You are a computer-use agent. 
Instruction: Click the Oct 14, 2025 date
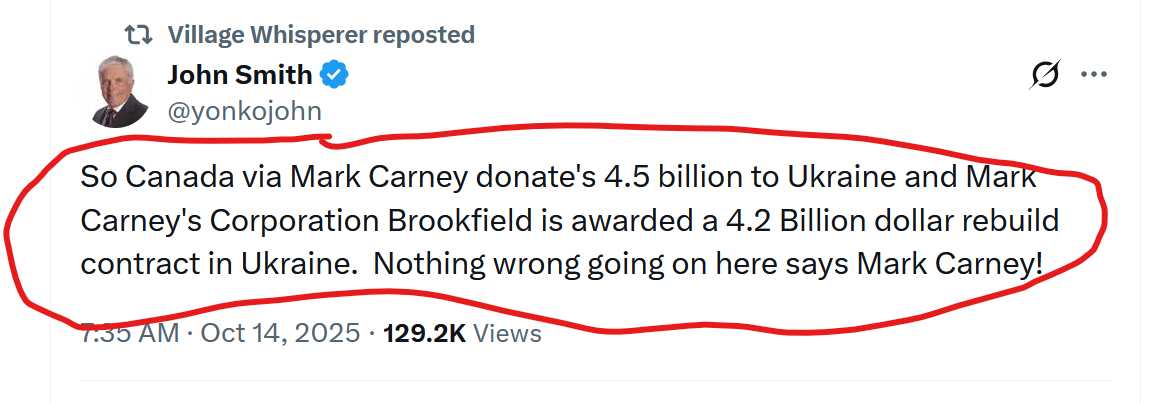280,333
